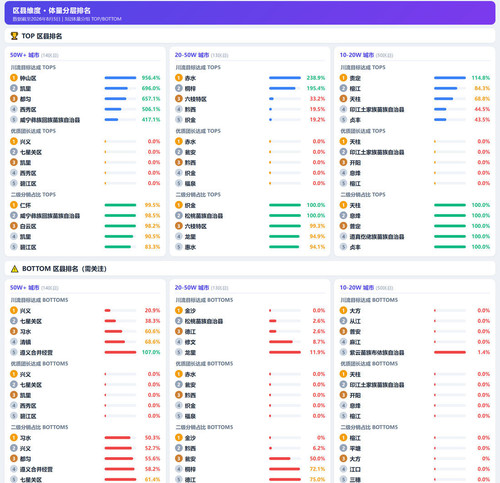Click the trophy icon beside TOP 区县排名
Viewport: 500px width, 483px height.
[14, 36]
